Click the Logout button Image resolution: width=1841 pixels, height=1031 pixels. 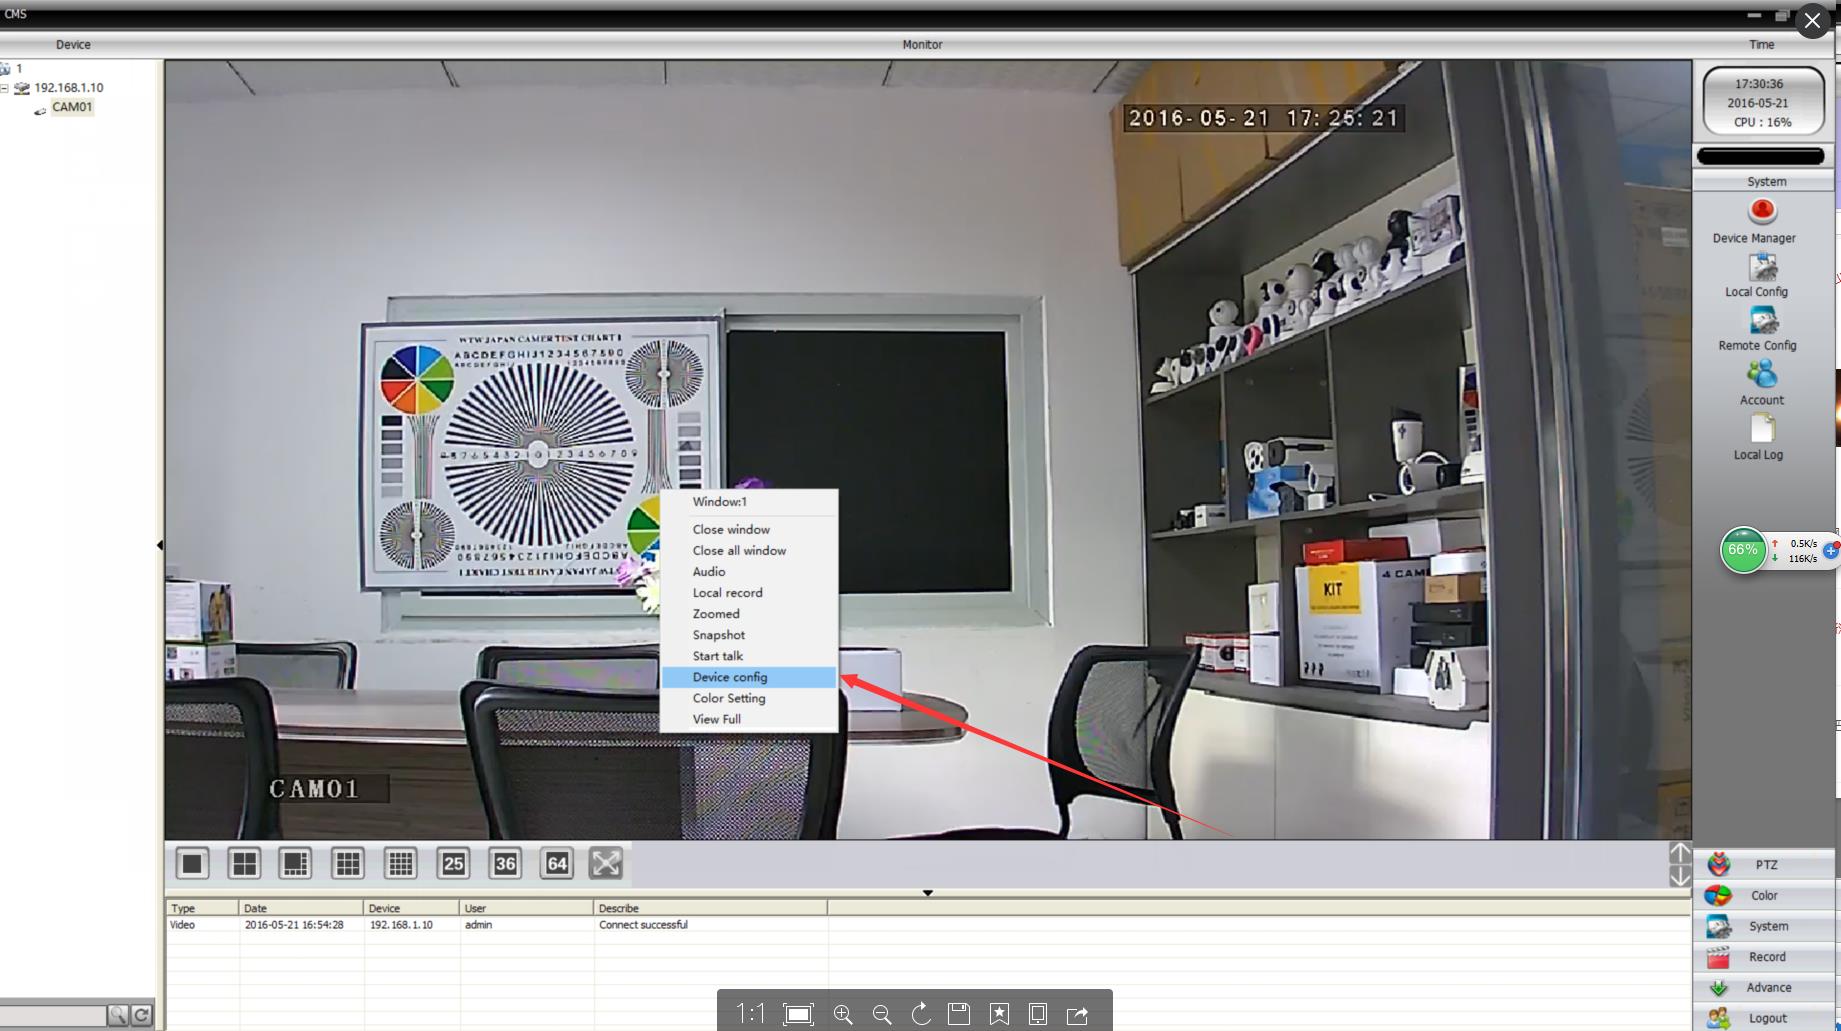(1765, 1018)
